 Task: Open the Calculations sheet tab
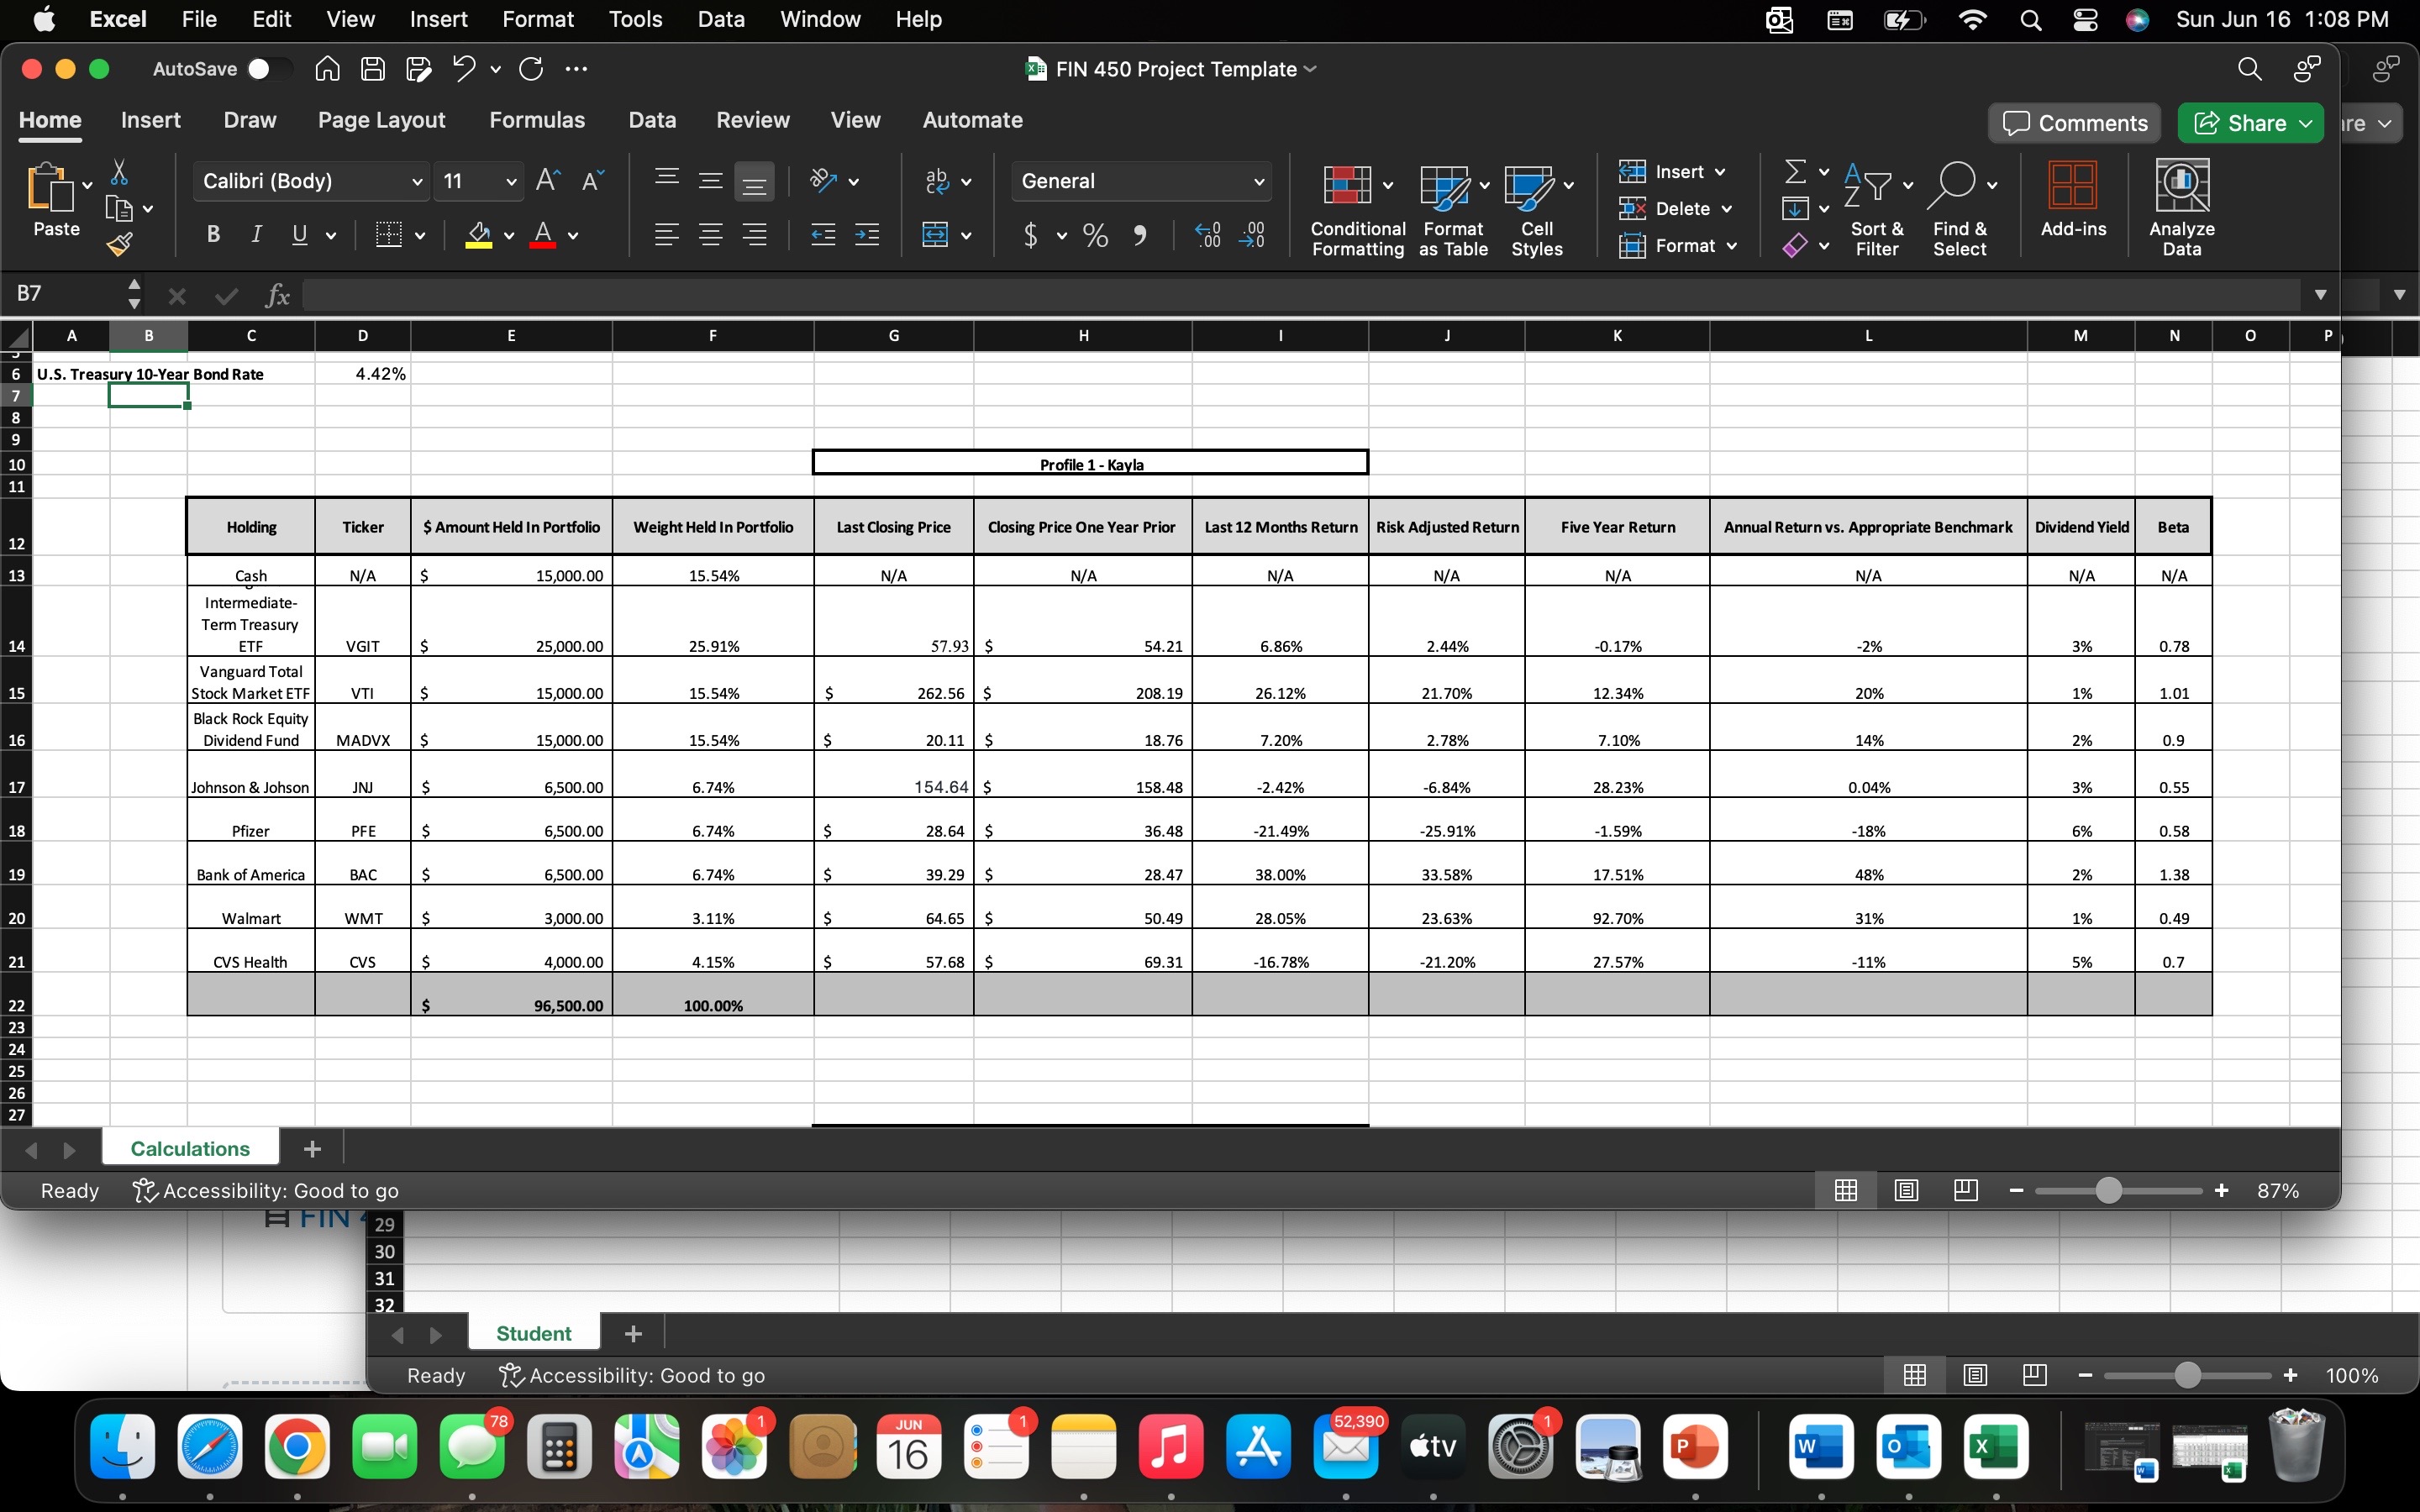[189, 1147]
